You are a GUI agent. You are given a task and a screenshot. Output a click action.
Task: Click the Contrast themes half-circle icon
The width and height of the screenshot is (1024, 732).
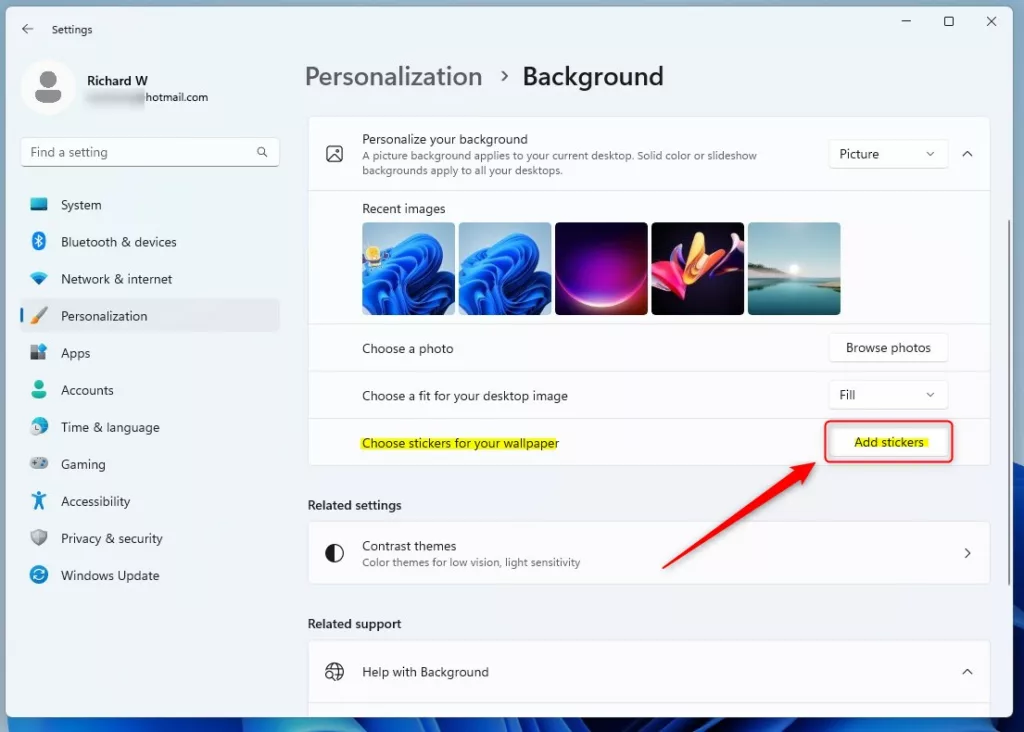[x=334, y=553]
